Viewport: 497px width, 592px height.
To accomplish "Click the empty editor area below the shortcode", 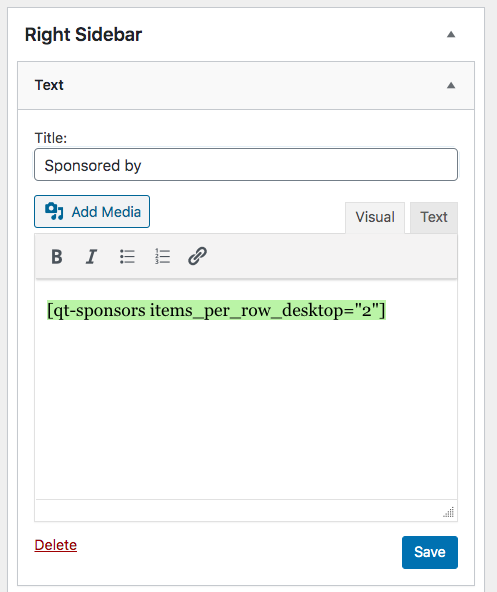I will pos(246,408).
